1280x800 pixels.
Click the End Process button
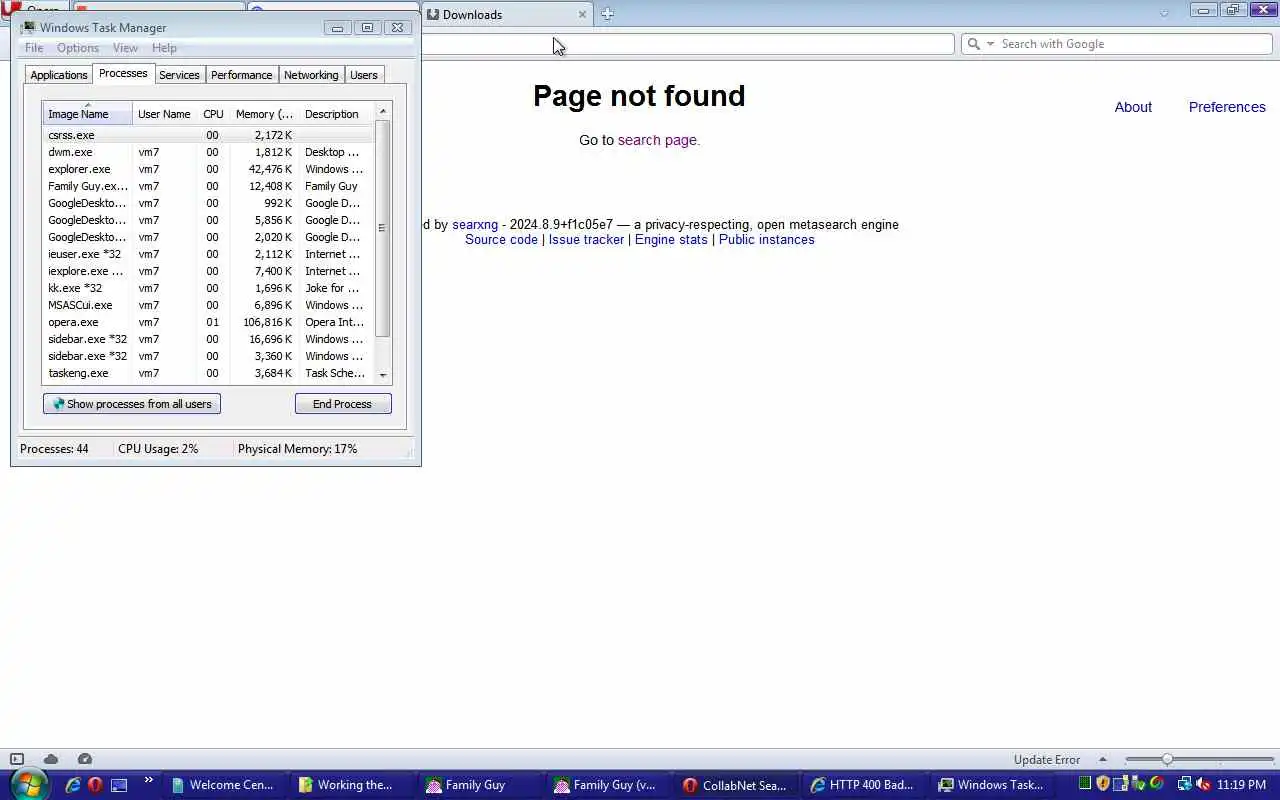[342, 404]
